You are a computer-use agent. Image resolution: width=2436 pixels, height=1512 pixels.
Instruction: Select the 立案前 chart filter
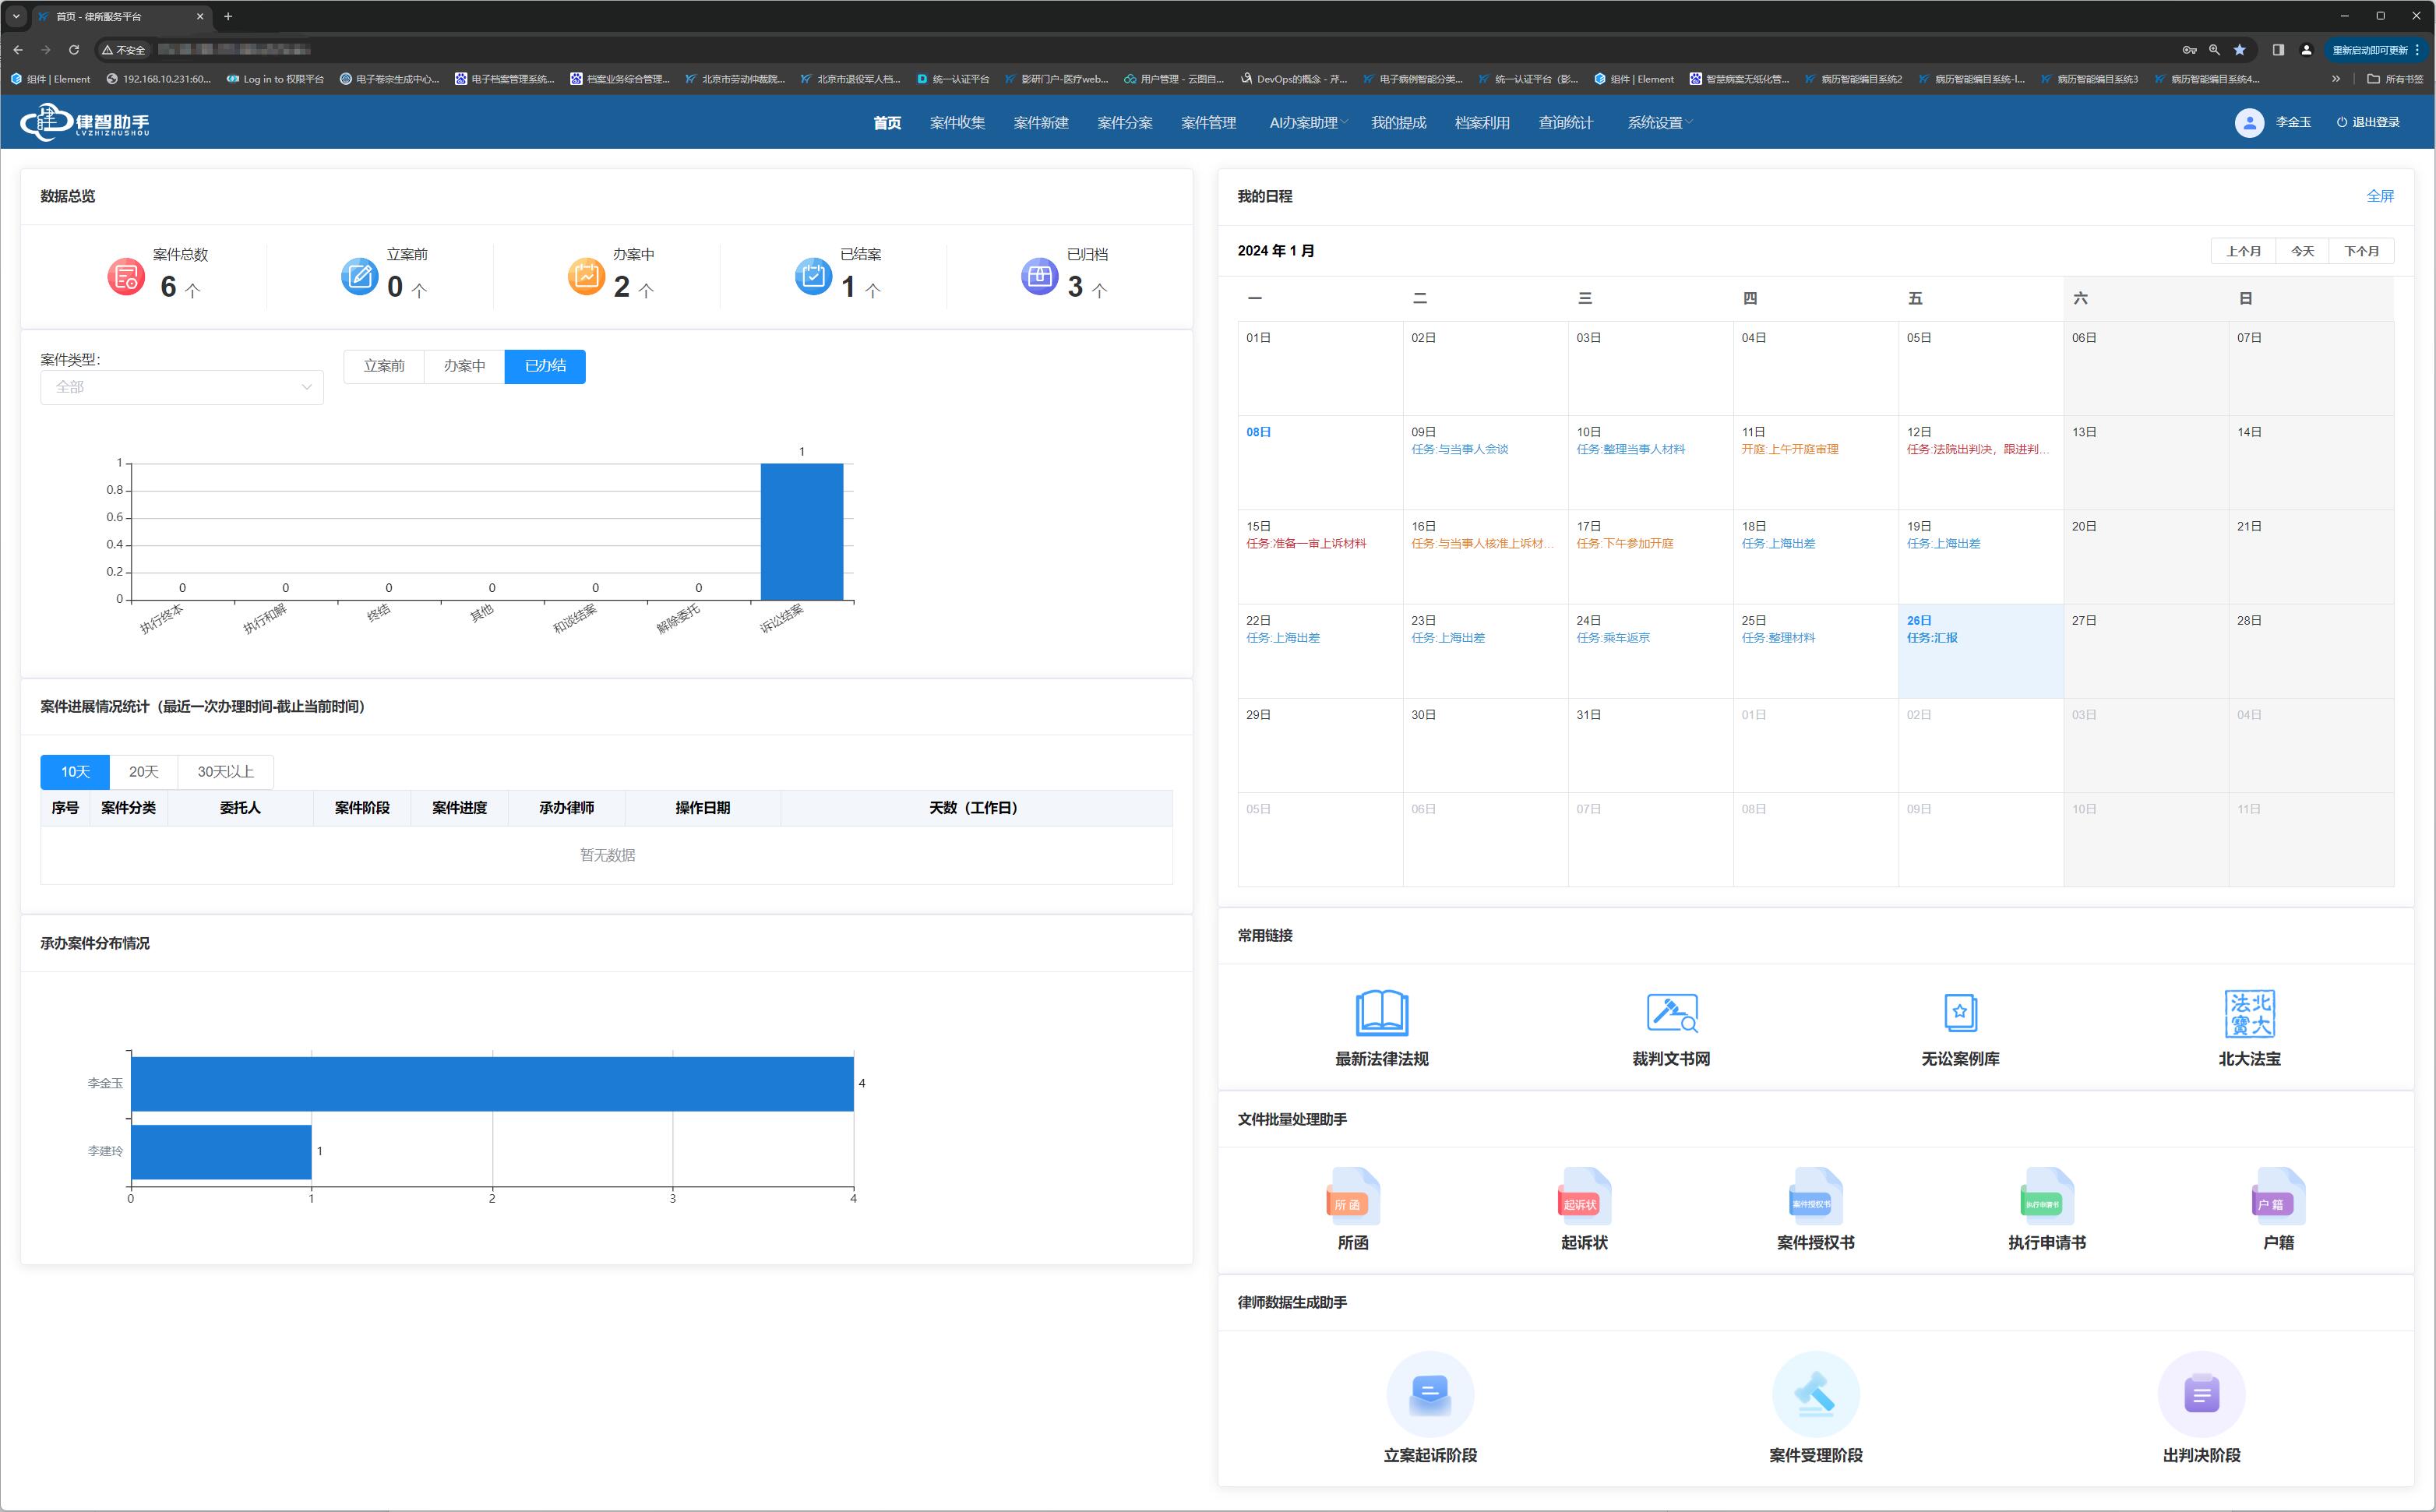[x=384, y=366]
